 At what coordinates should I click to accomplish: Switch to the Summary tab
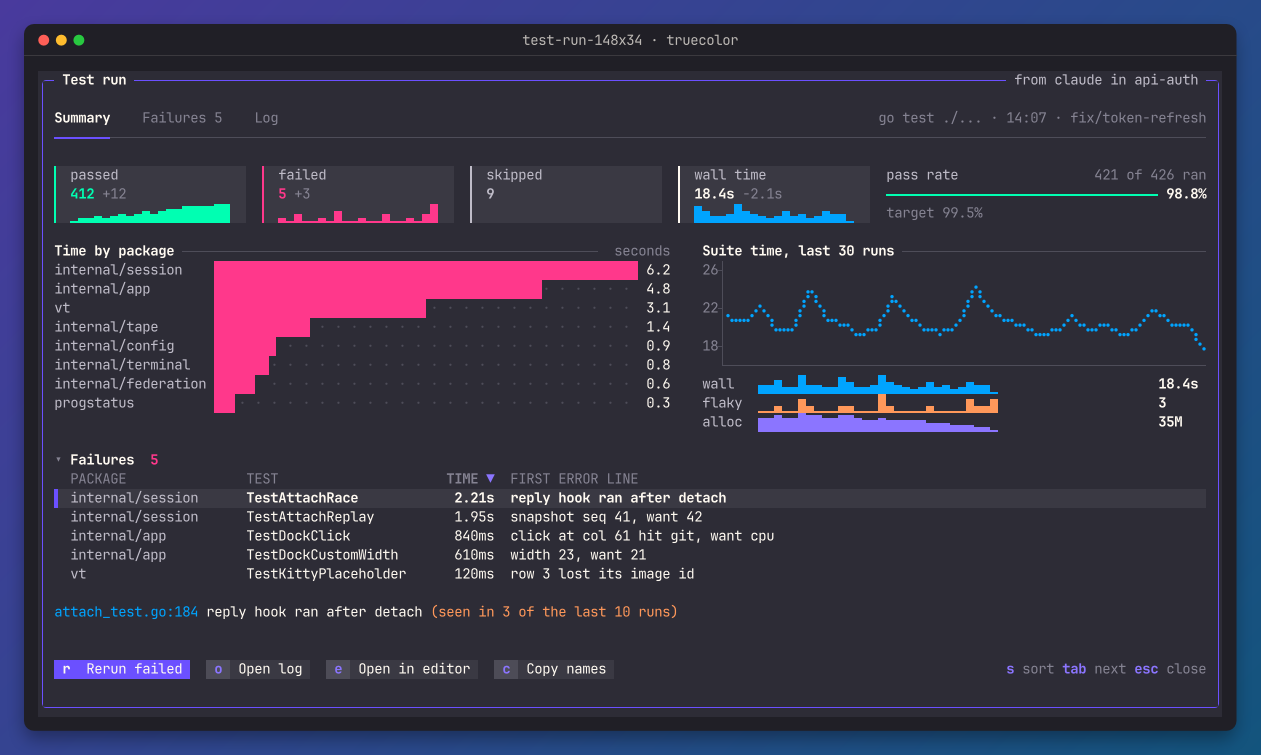[x=82, y=118]
